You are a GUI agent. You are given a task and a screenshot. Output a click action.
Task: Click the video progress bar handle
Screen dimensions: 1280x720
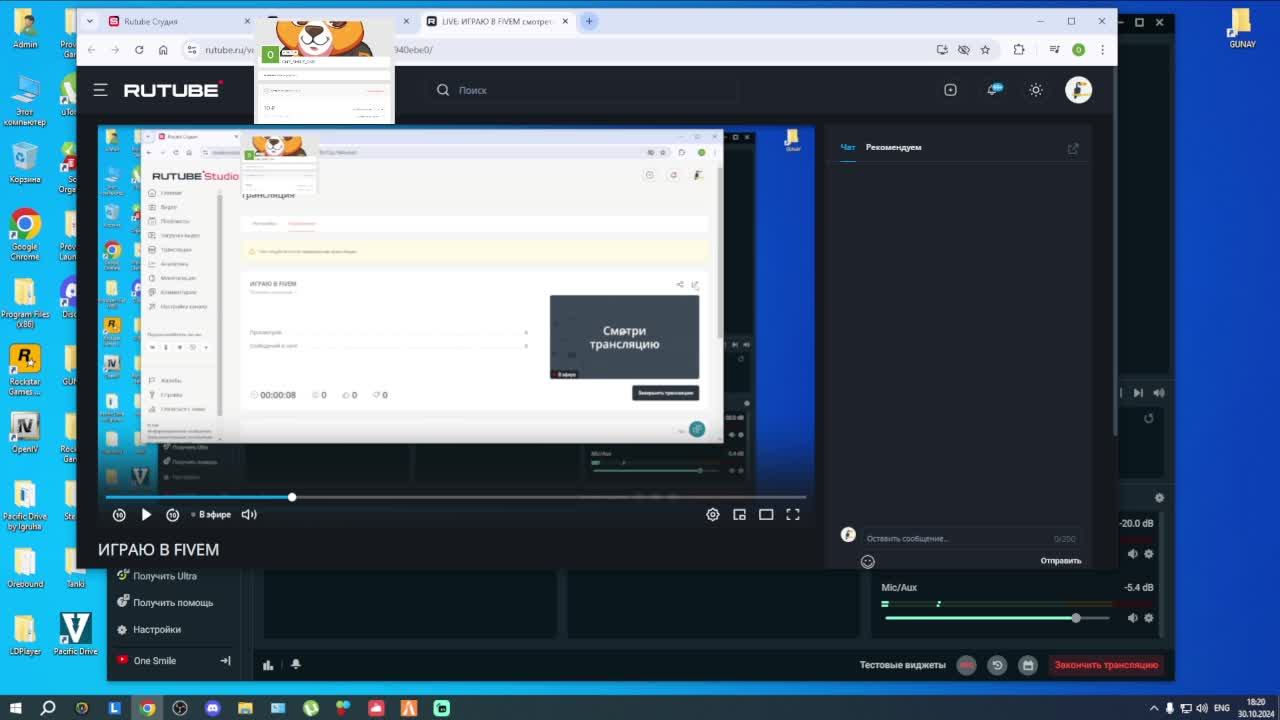[x=292, y=497]
